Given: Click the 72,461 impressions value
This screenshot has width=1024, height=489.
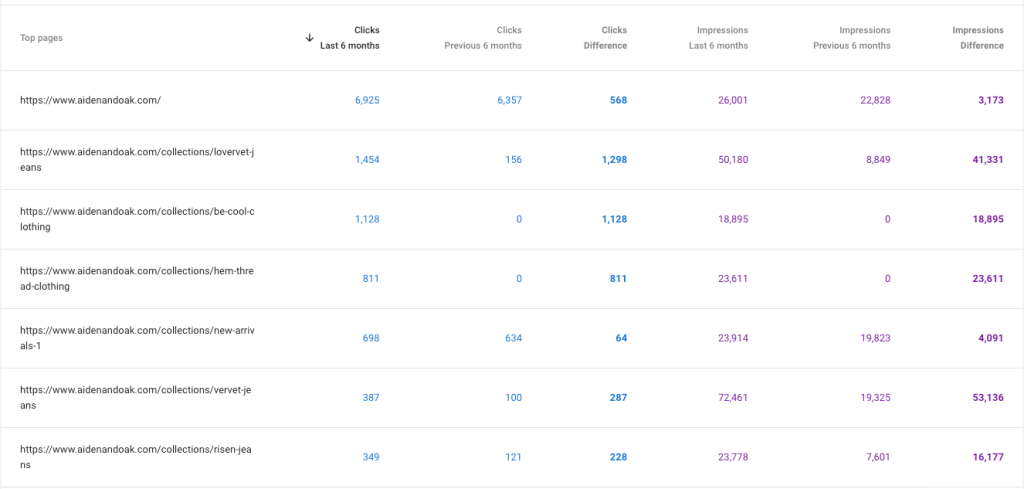Looking at the screenshot, I should 727,398.
